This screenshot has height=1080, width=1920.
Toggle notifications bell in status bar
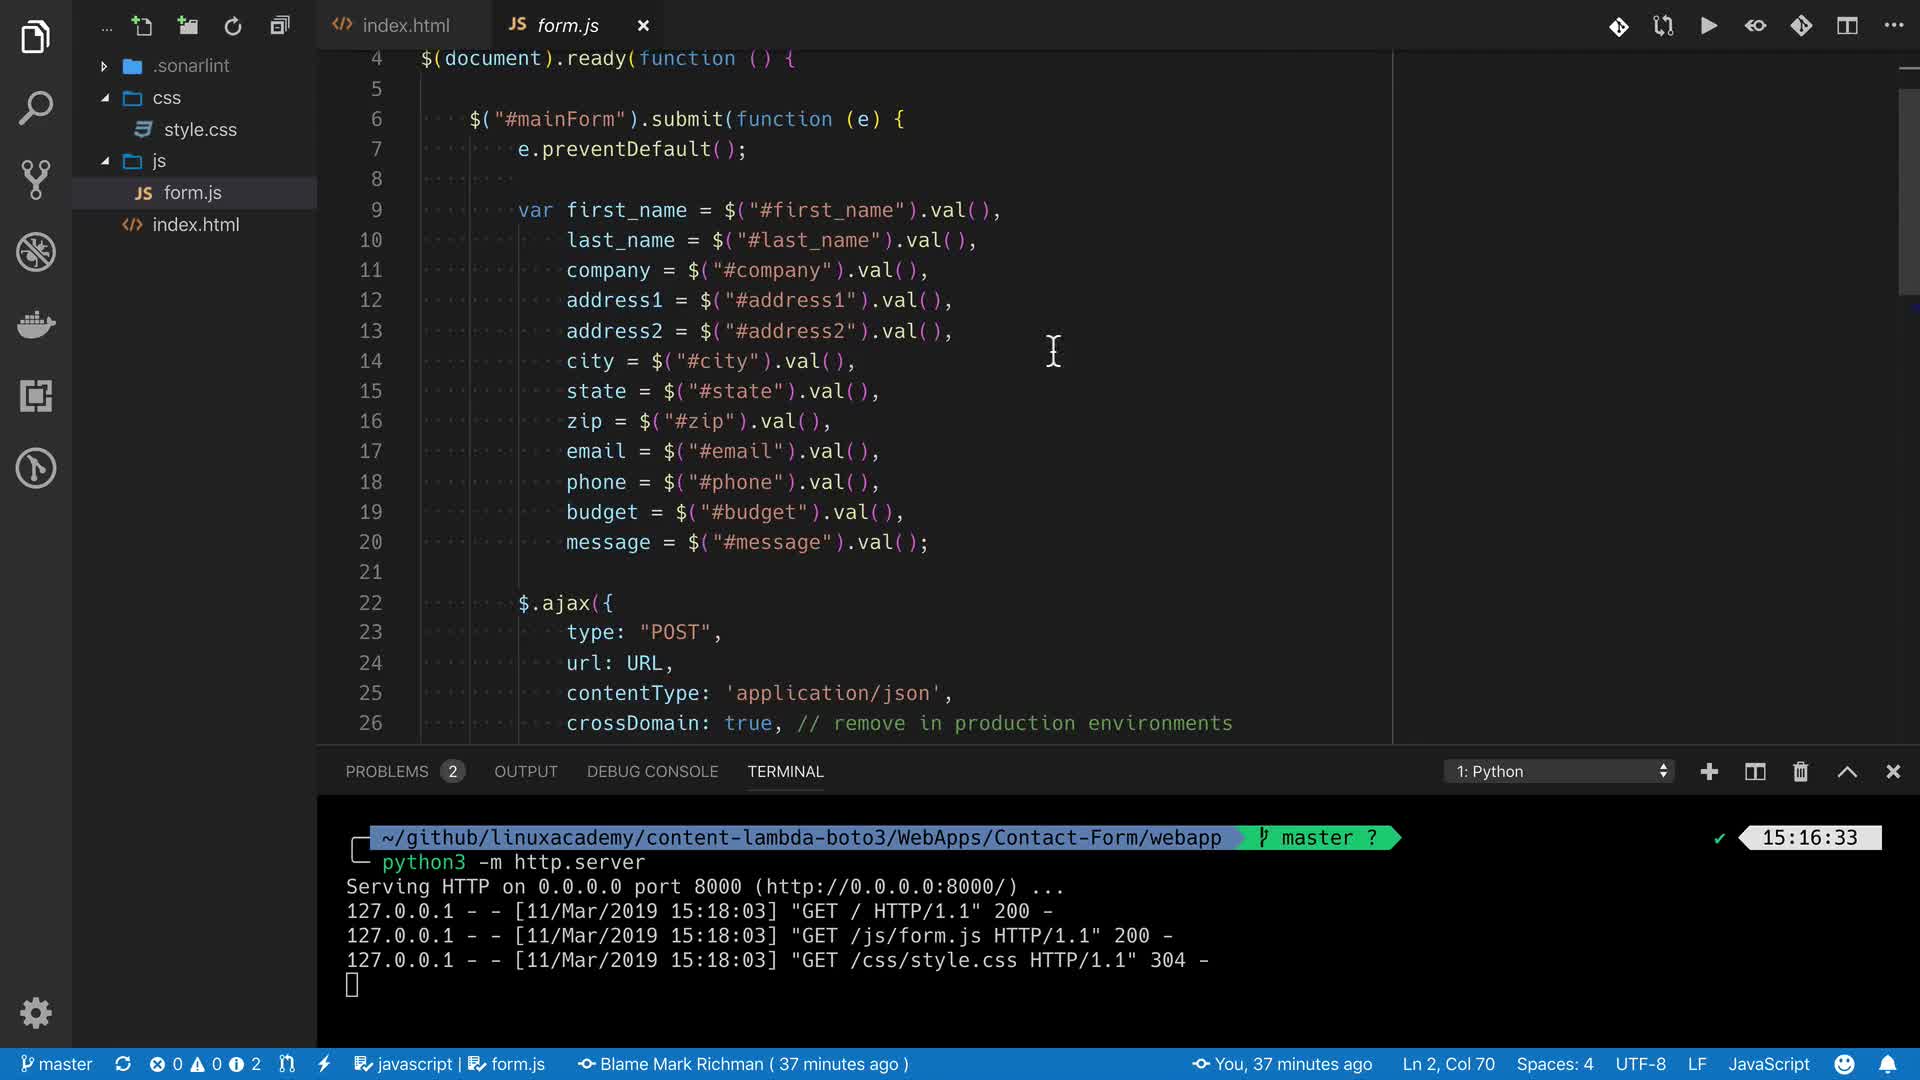[1887, 1064]
